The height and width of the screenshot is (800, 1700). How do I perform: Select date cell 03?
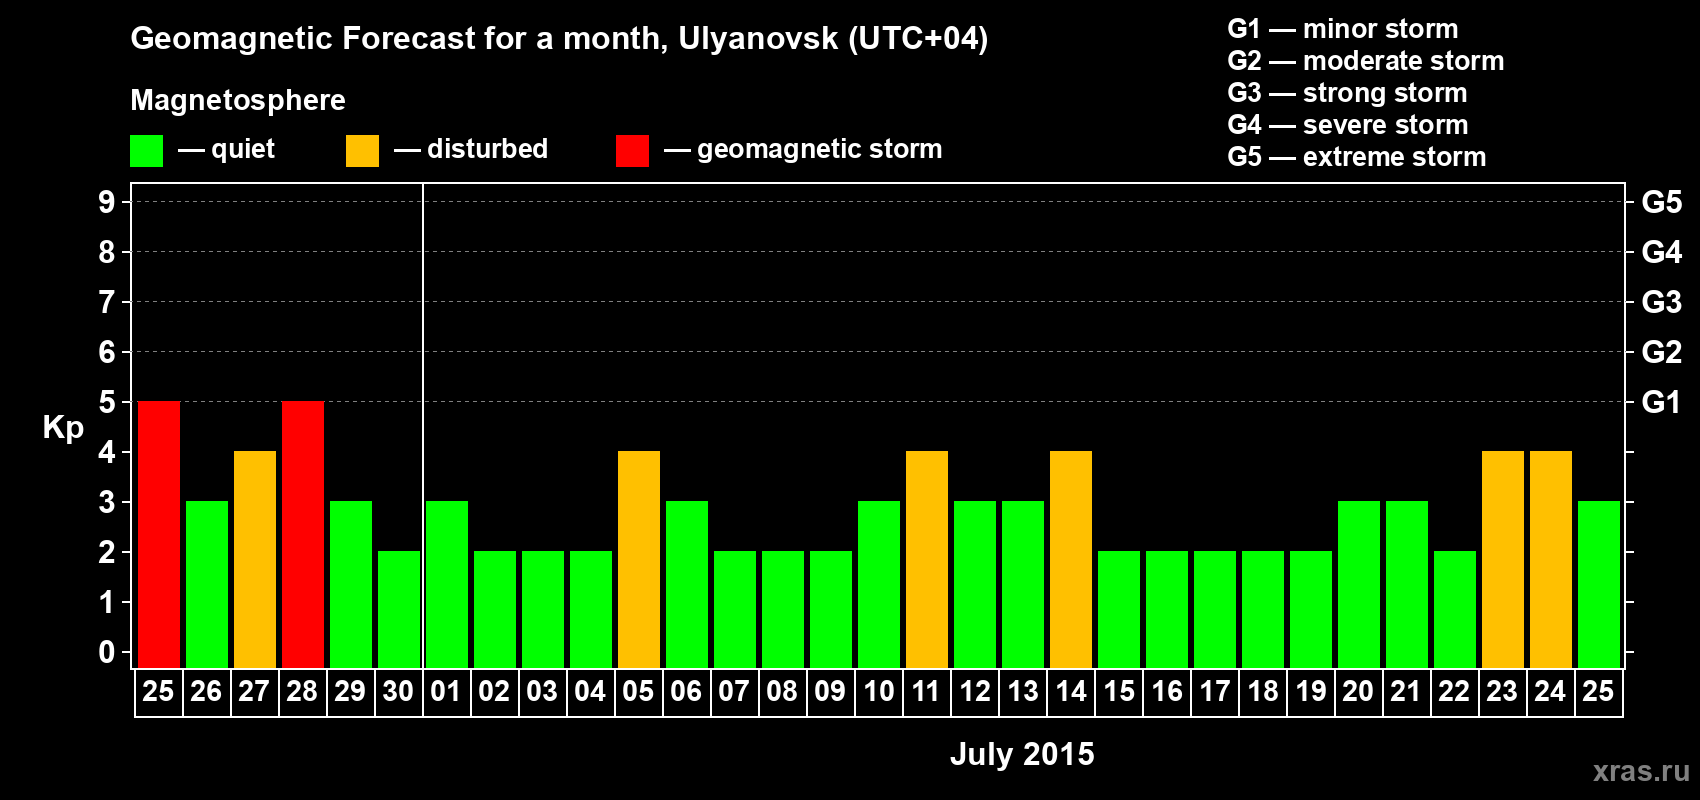[543, 692]
